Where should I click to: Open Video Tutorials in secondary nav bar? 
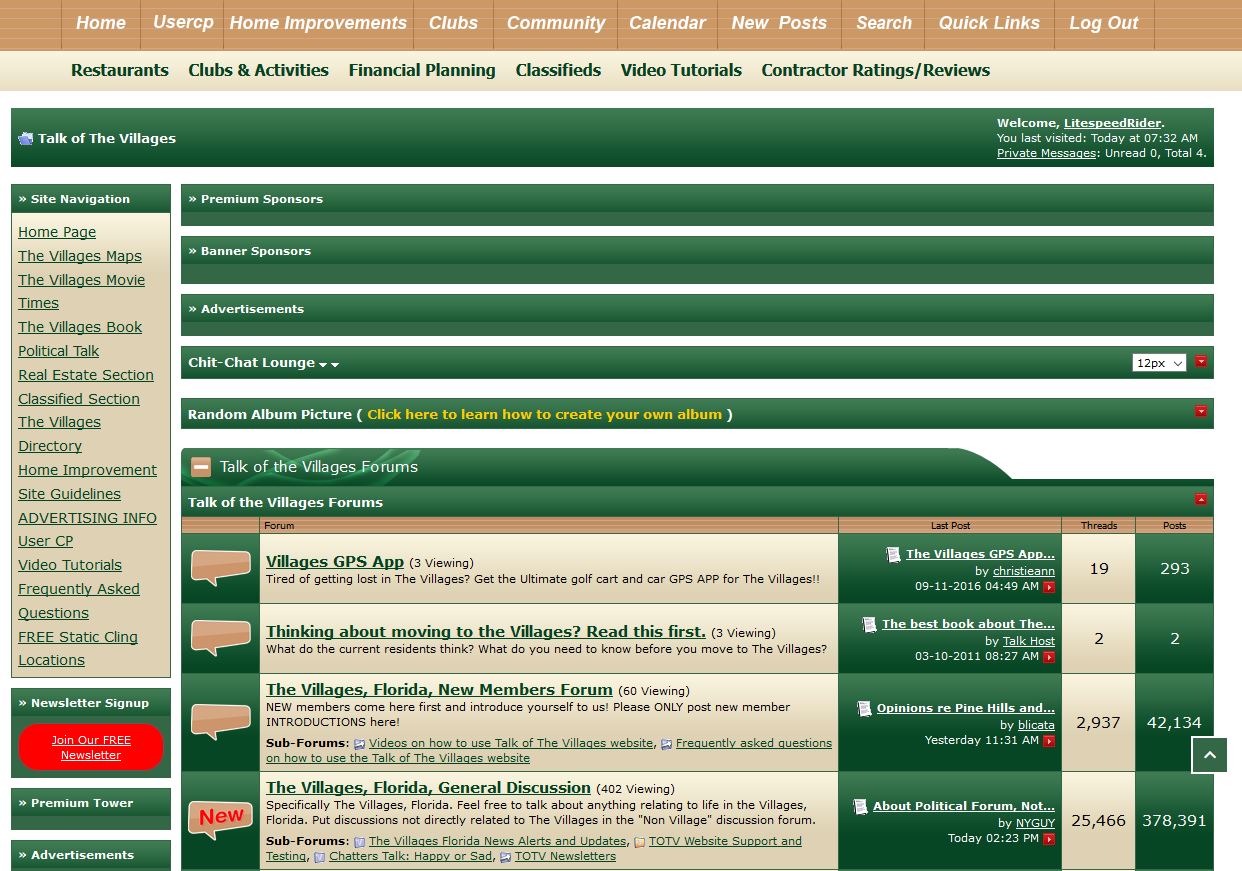[681, 70]
